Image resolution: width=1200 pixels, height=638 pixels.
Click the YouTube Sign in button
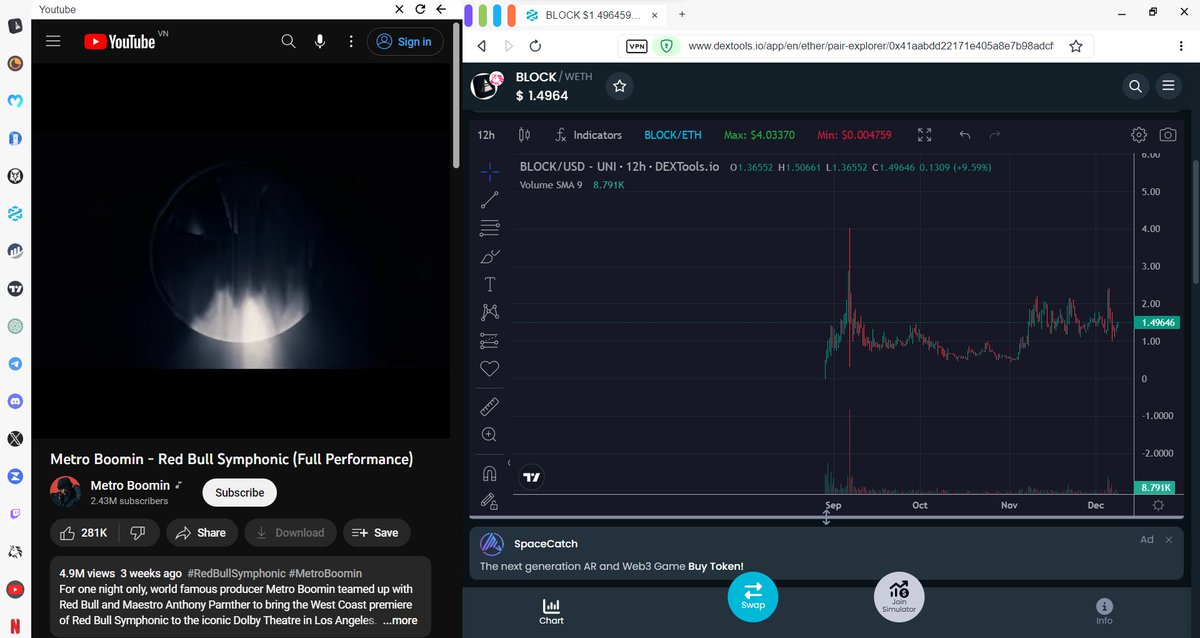405,41
